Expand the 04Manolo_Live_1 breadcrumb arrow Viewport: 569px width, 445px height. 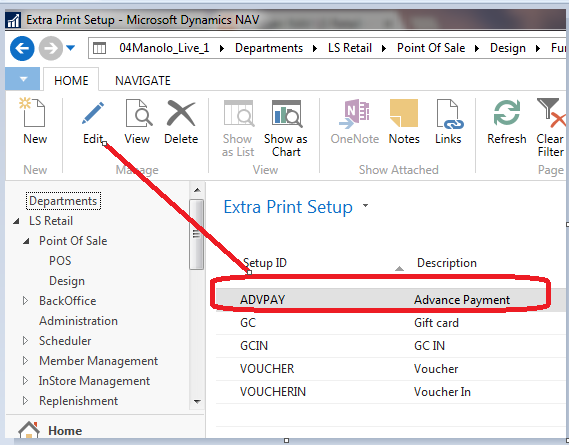[222, 48]
